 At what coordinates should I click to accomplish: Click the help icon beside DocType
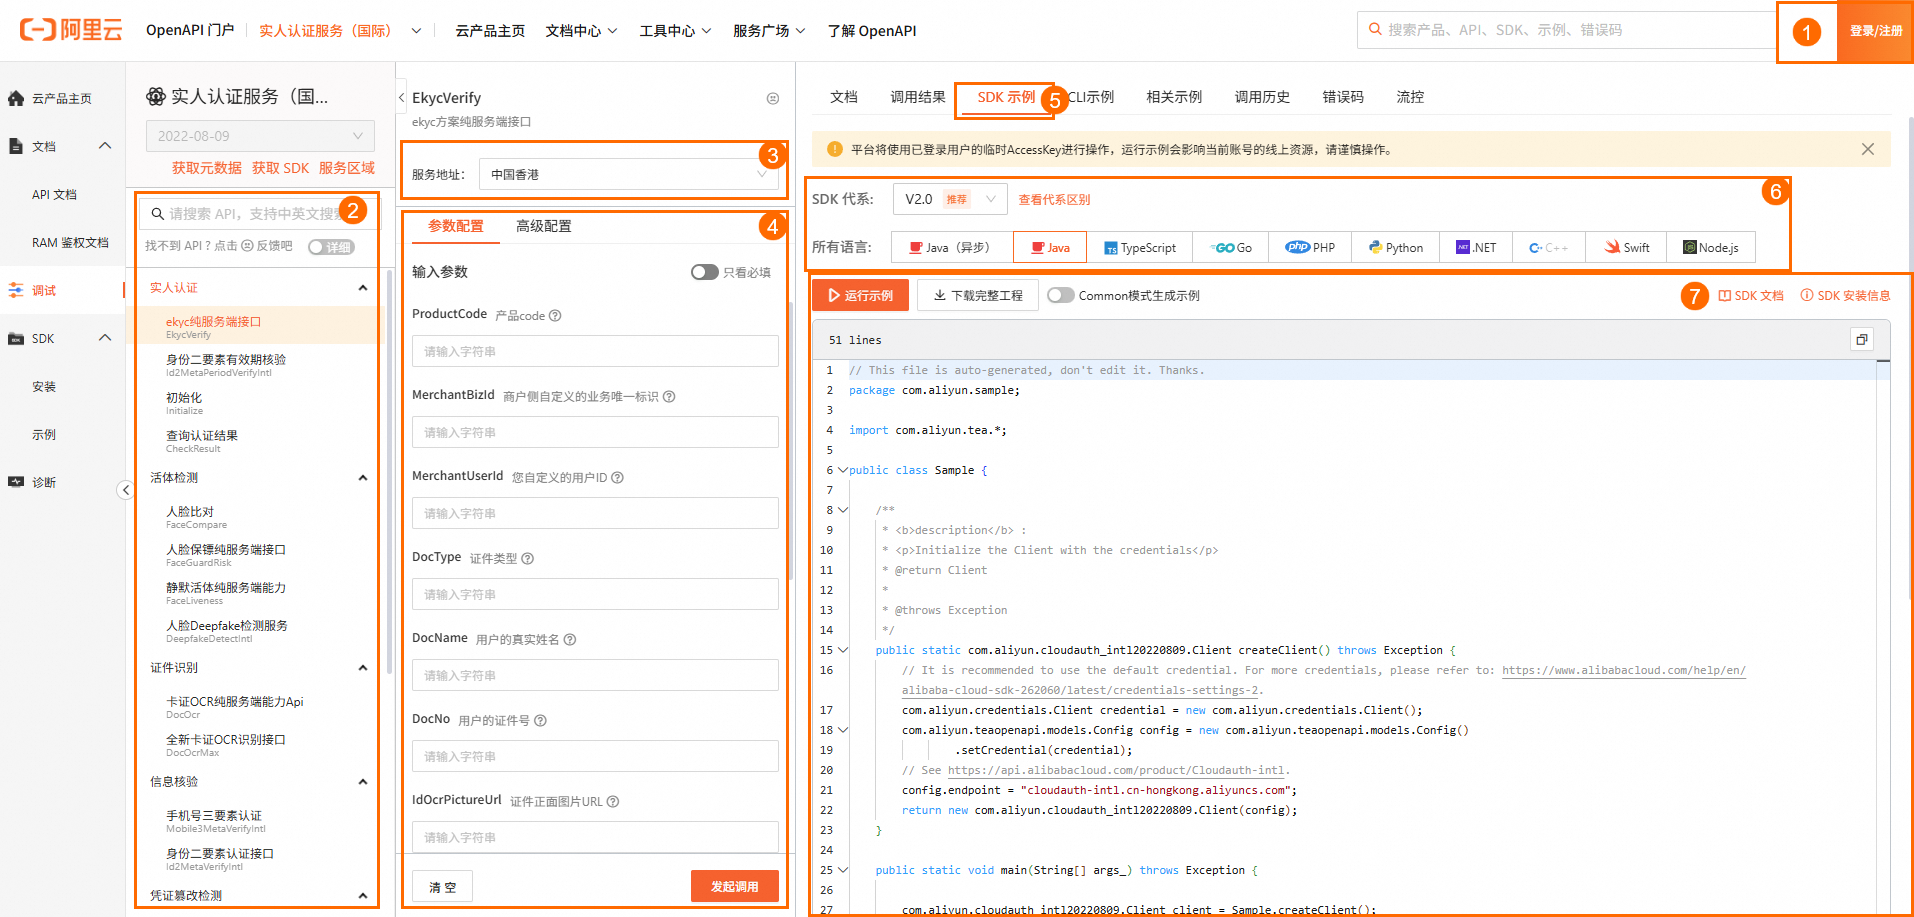click(528, 559)
